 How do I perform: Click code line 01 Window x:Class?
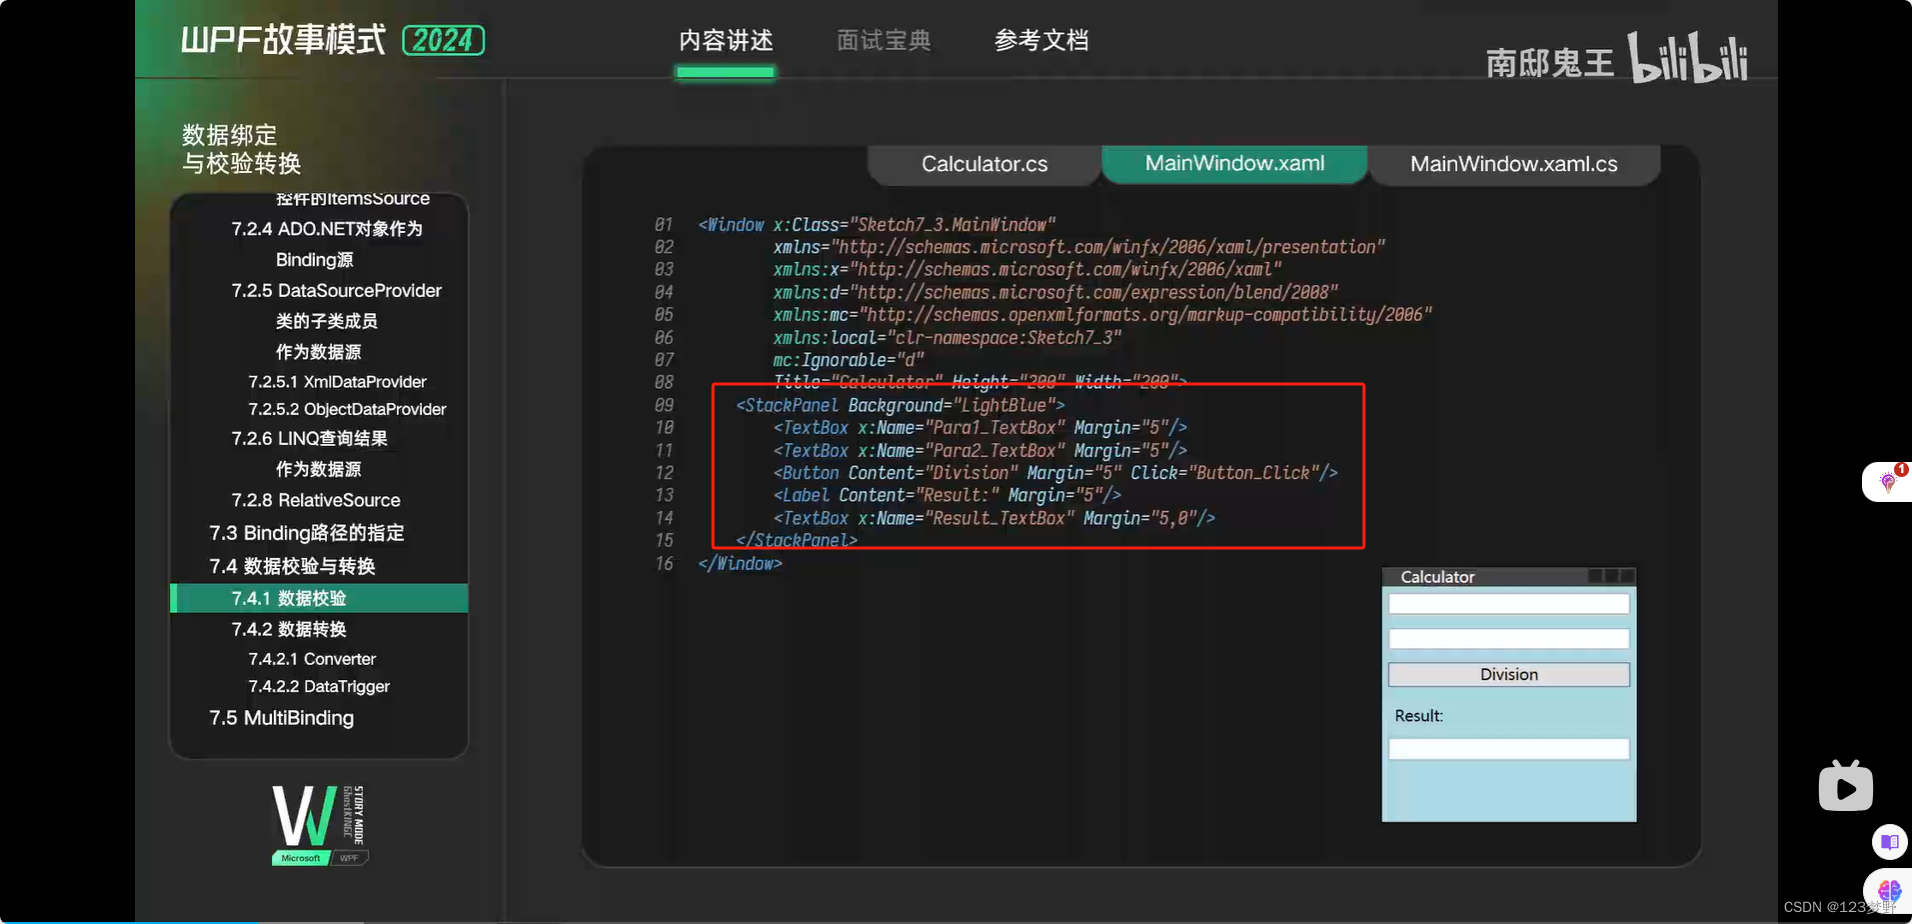[876, 225]
